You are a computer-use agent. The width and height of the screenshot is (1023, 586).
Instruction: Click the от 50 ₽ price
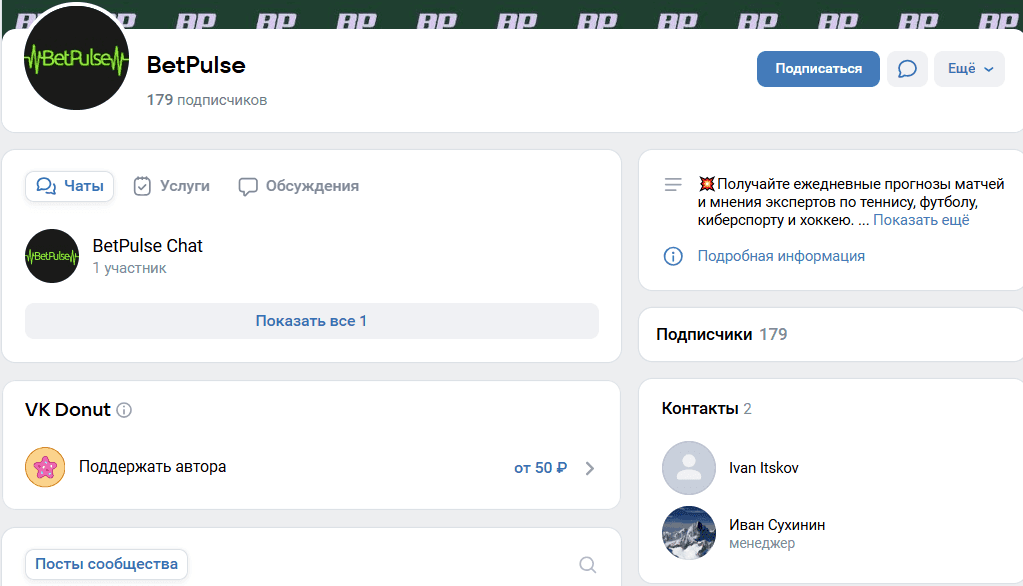(x=540, y=468)
